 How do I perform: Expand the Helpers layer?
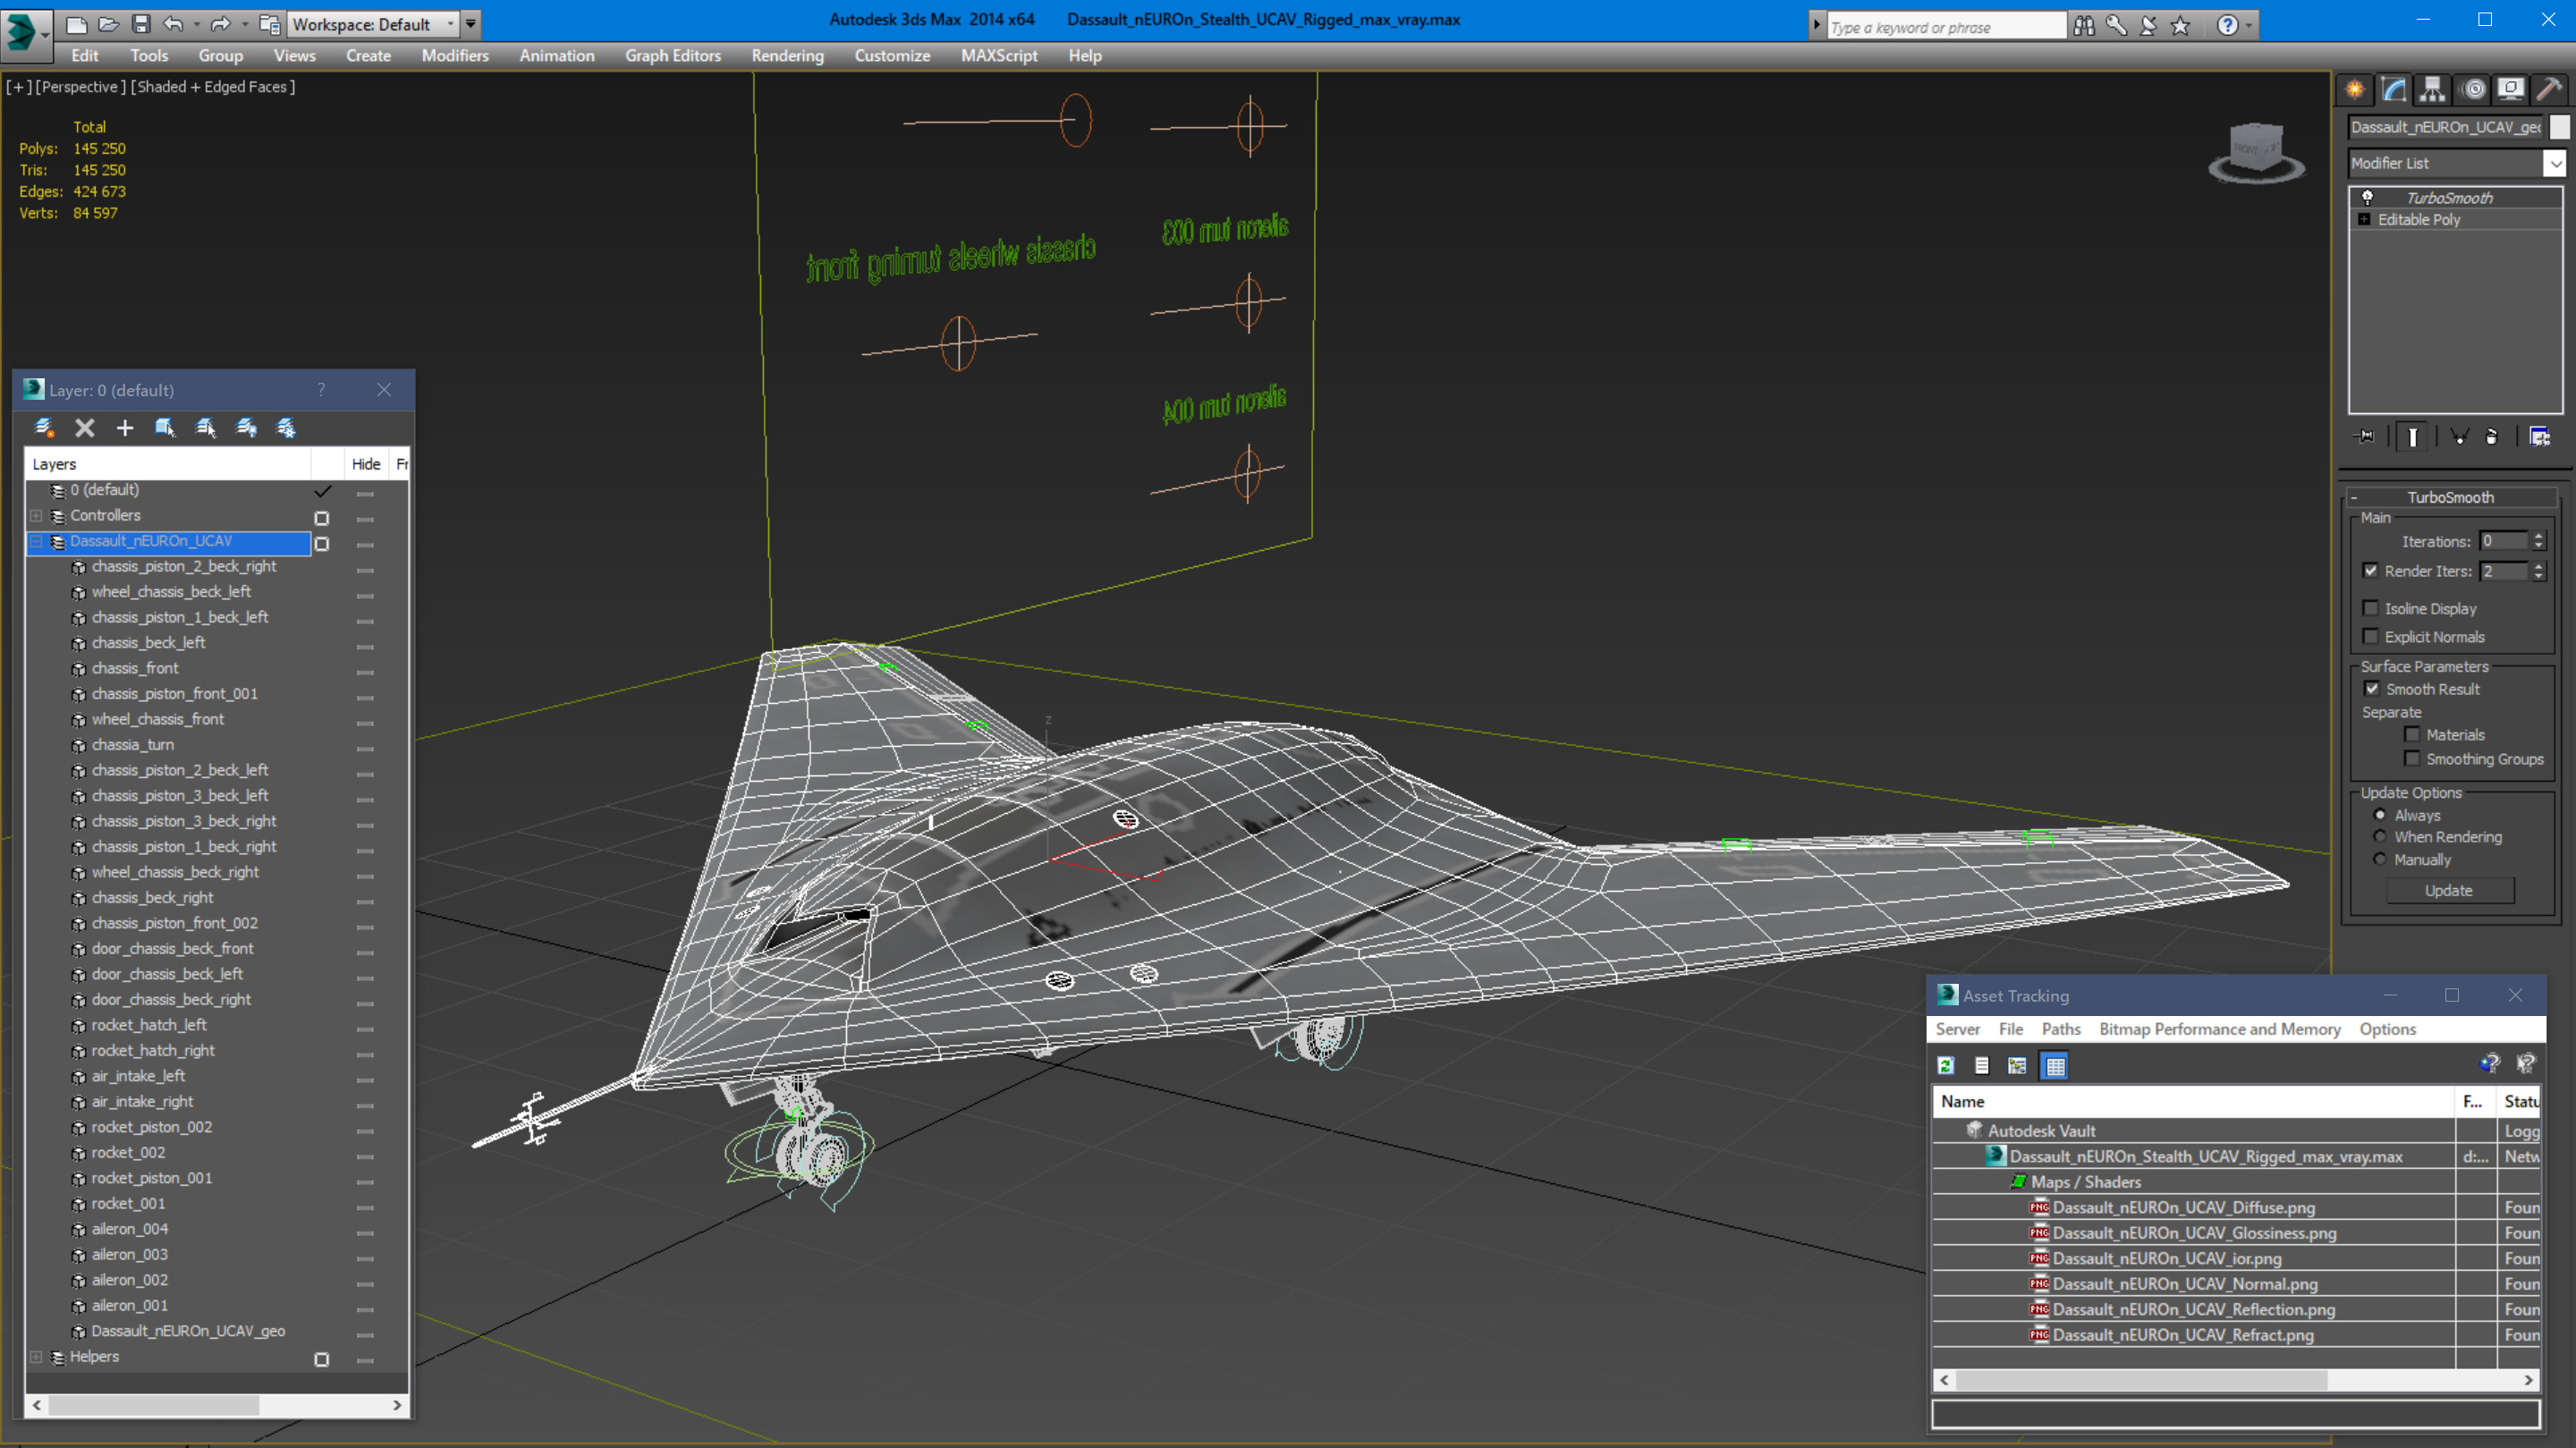[36, 1357]
